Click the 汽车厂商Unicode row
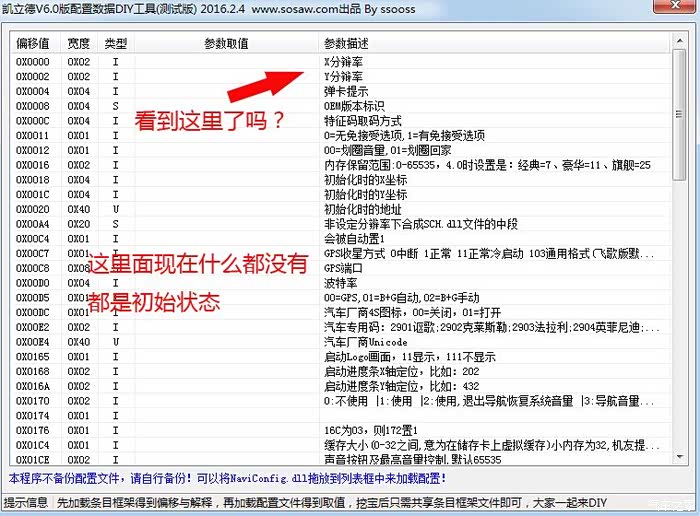Screen dimensions: 700x516 point(366,342)
